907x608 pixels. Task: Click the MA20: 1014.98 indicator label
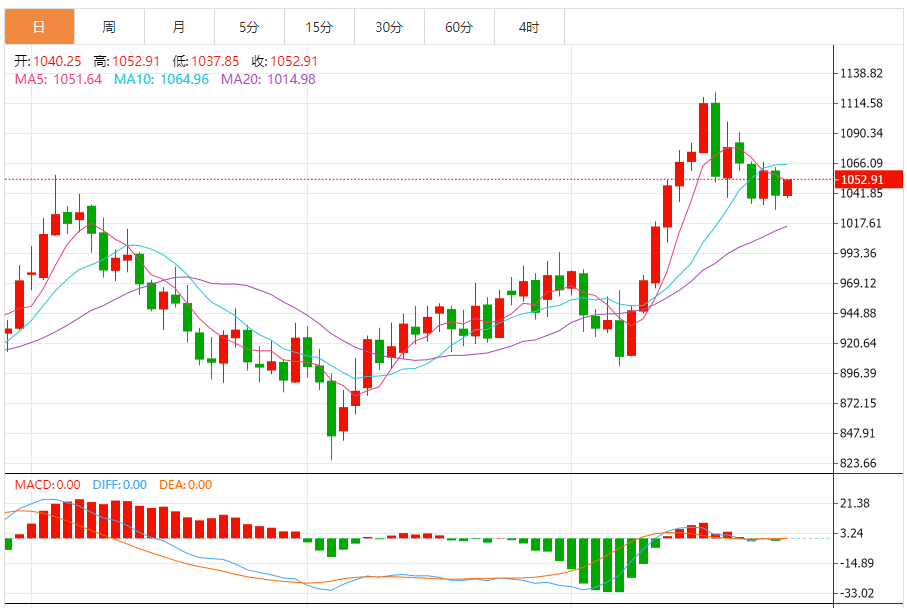[268, 79]
